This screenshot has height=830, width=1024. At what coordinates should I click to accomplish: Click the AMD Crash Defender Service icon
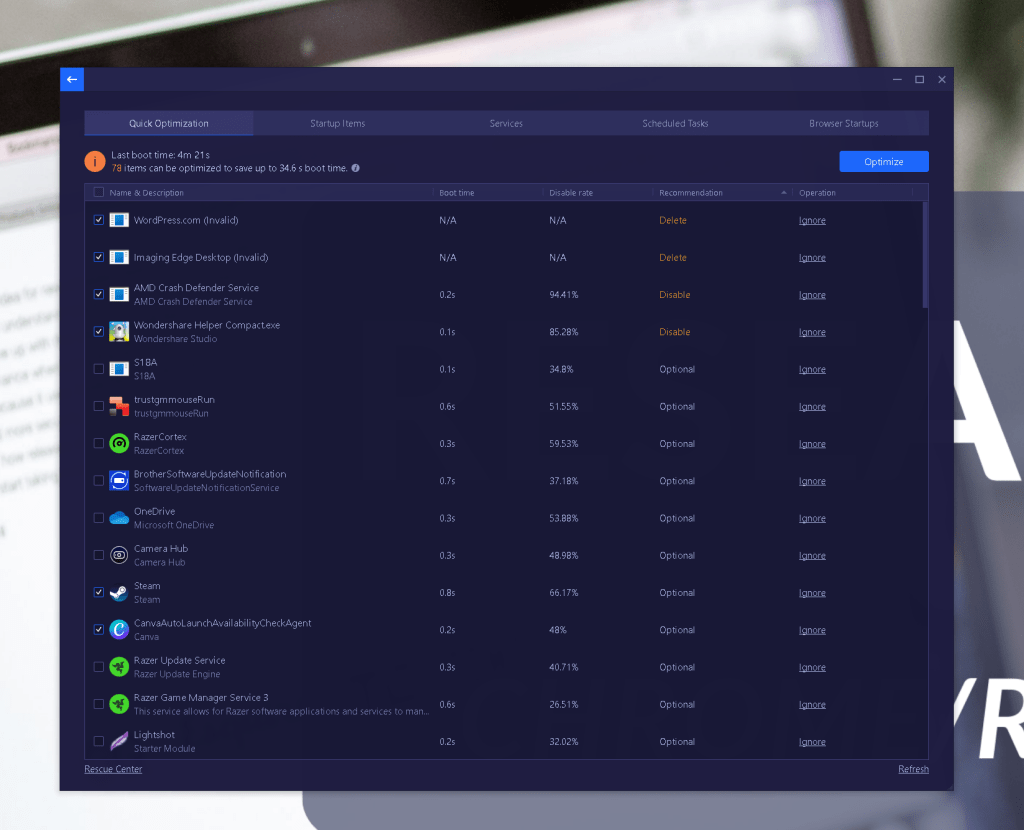[x=119, y=295]
